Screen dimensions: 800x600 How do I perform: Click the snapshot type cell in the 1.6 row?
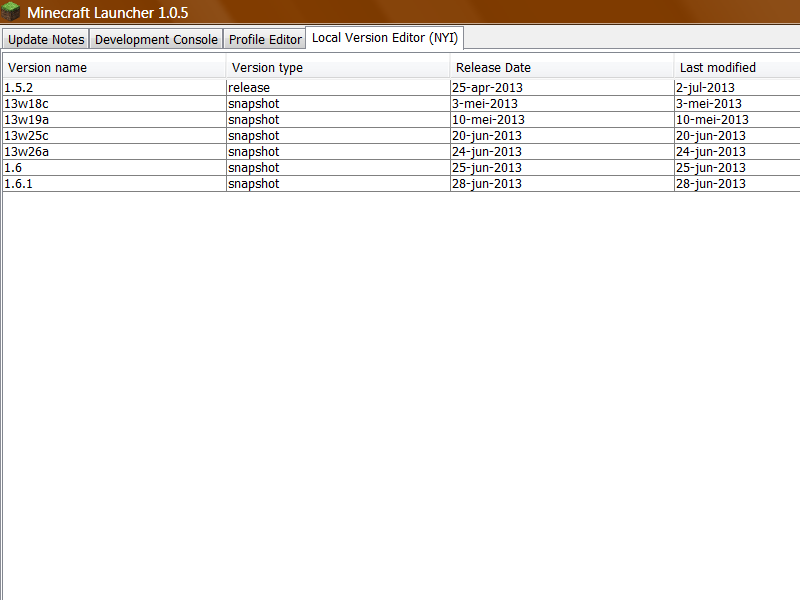point(338,167)
